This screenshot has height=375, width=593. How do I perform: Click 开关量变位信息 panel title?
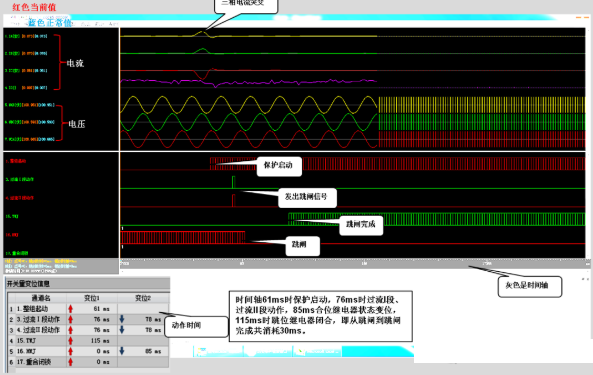(x=28, y=284)
